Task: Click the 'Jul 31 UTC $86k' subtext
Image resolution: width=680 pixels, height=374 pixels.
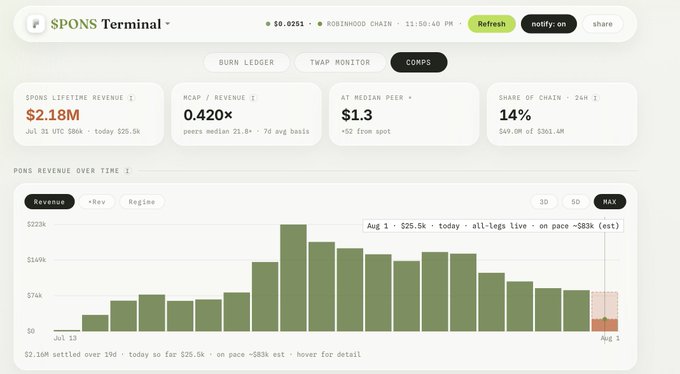Action: (54, 131)
